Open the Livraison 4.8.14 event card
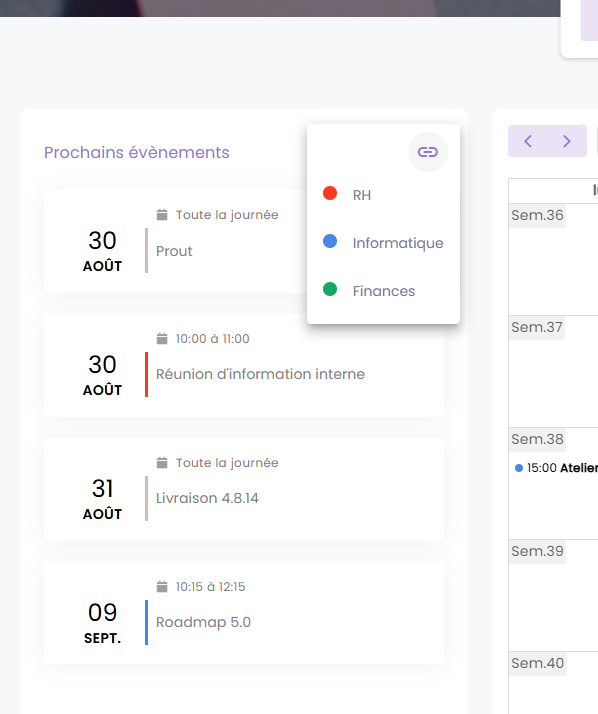This screenshot has height=714, width=598. [x=244, y=489]
